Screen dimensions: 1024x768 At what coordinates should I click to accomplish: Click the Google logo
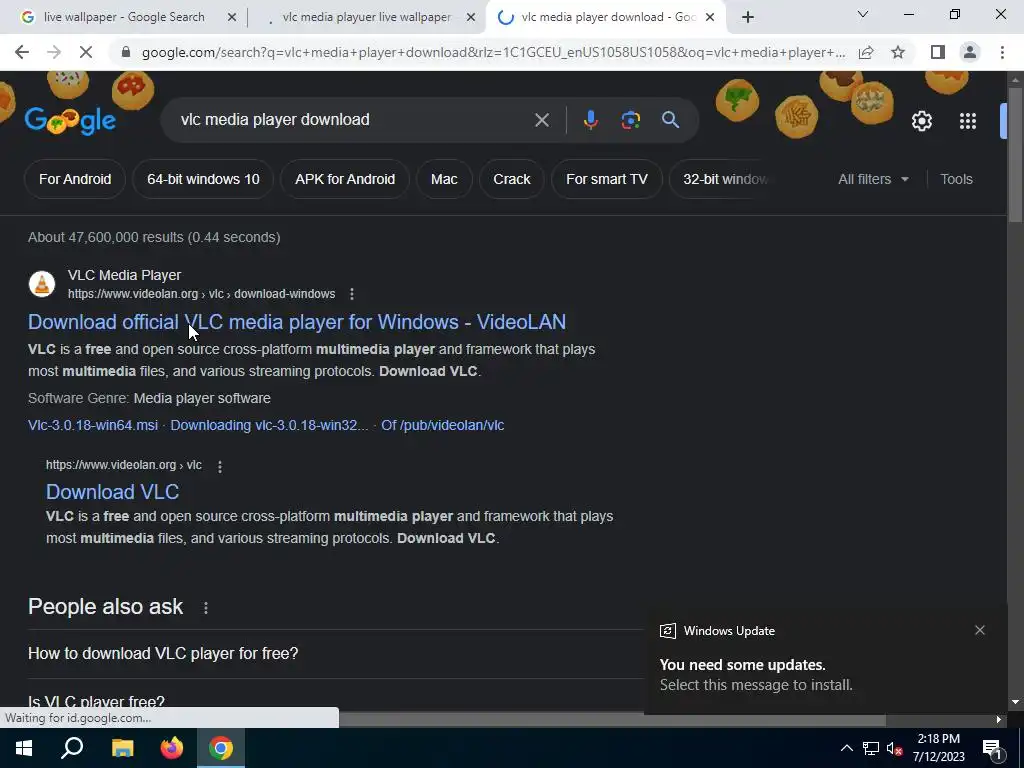click(71, 120)
